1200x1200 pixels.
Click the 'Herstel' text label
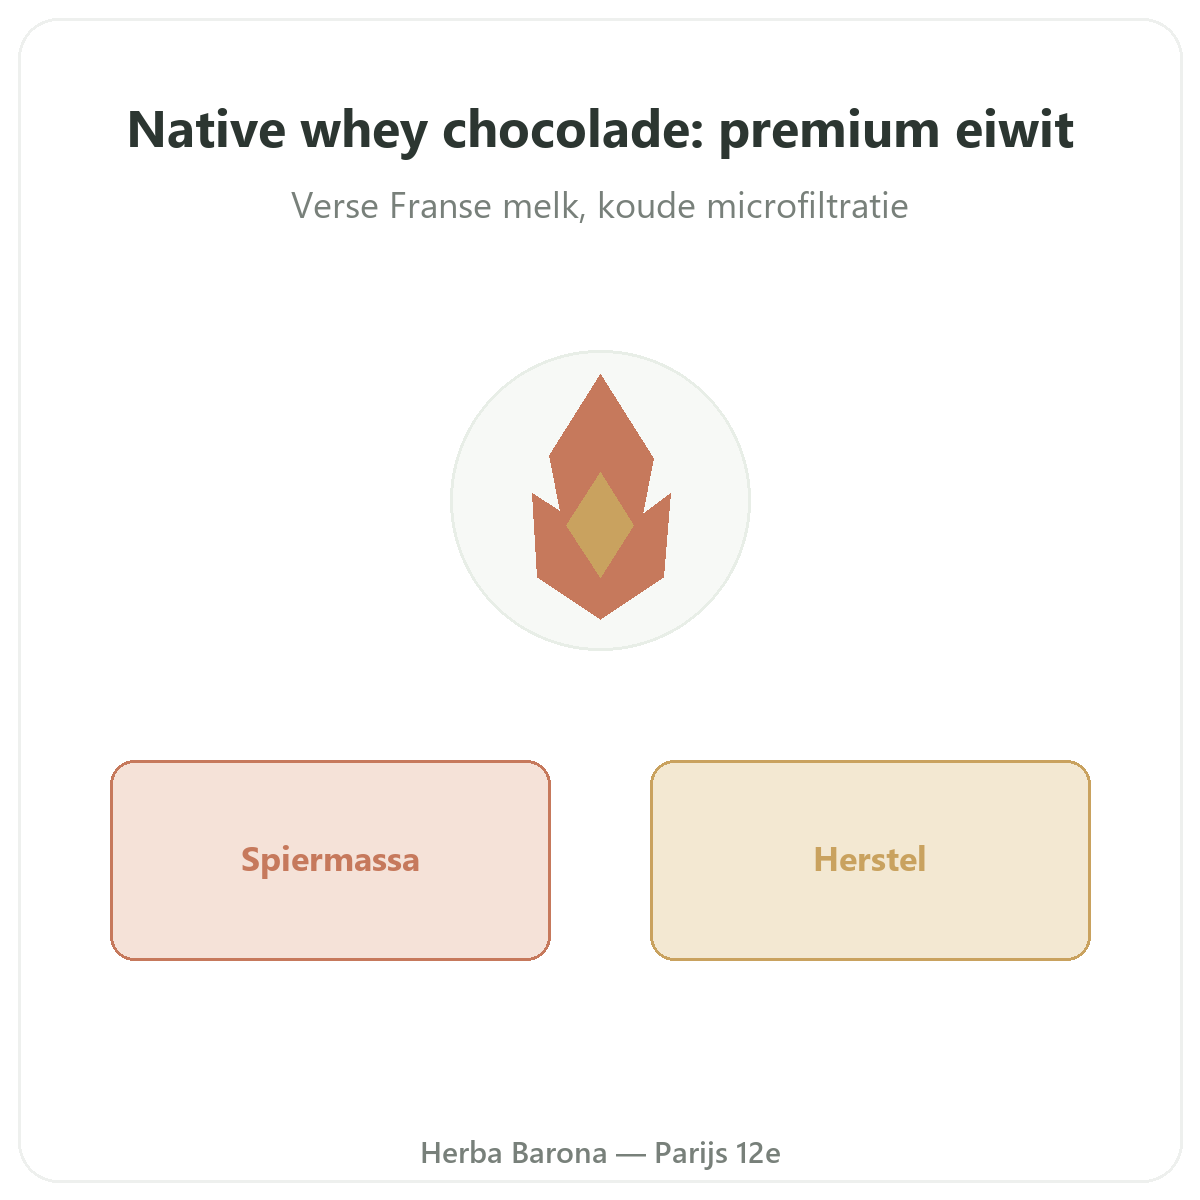(870, 860)
